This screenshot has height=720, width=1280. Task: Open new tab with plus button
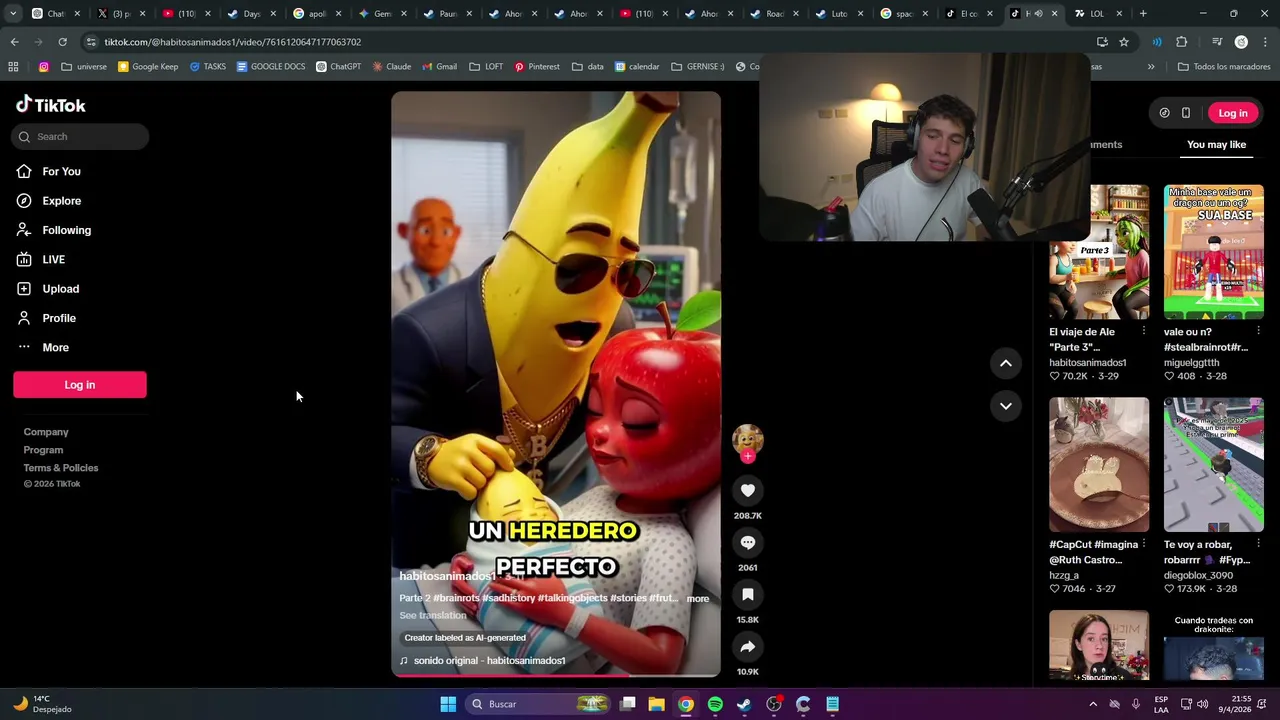[1143, 14]
